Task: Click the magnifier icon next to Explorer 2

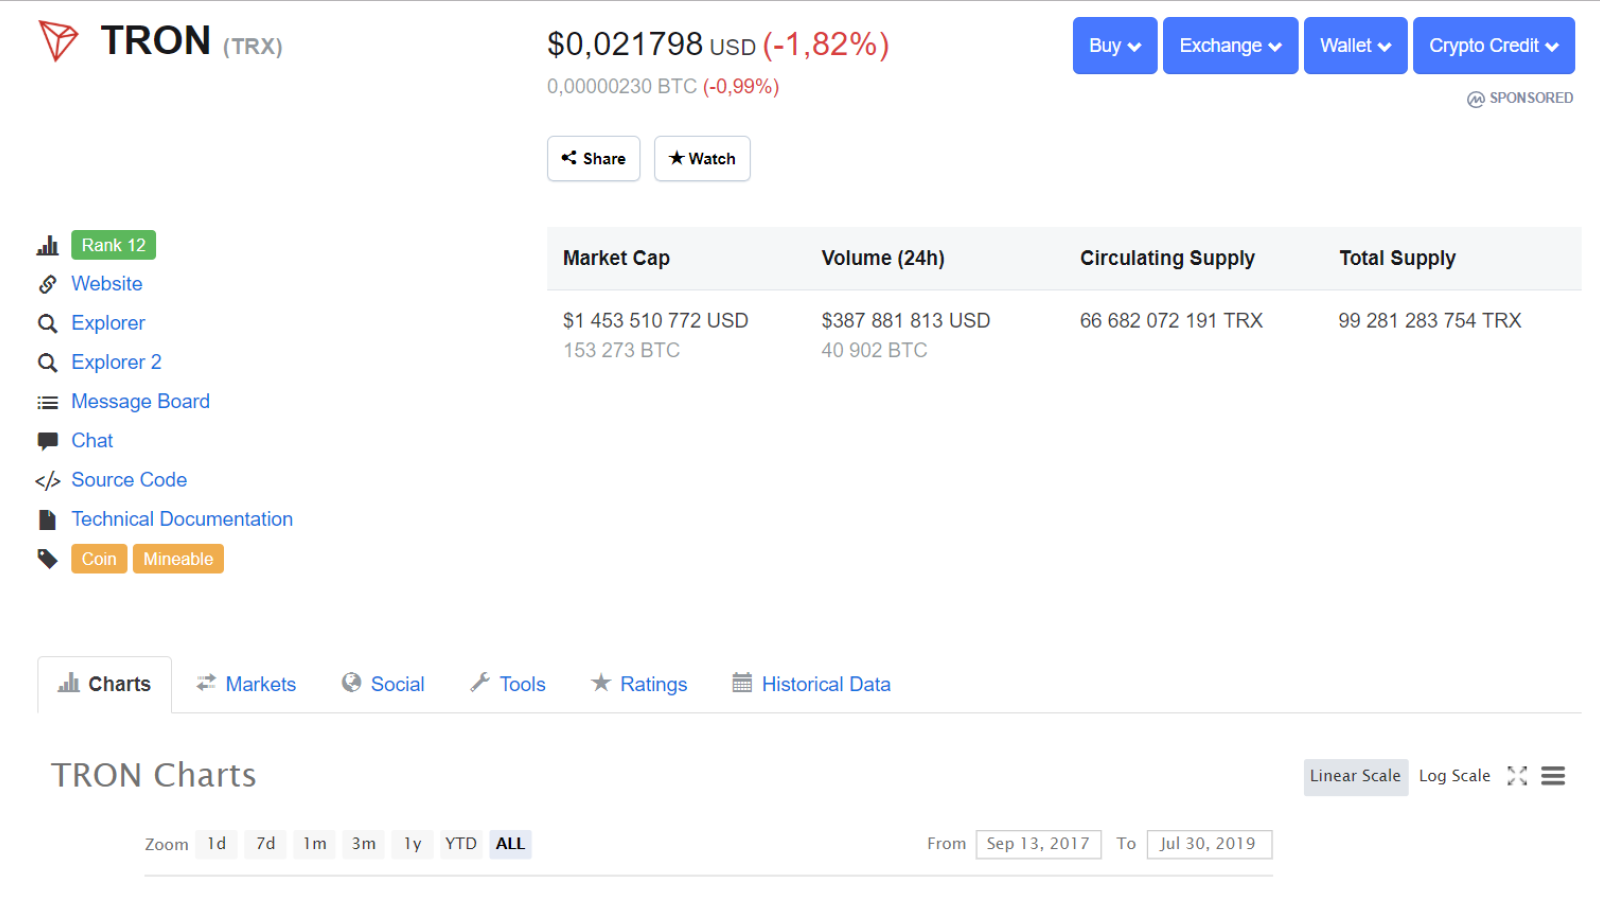Action: point(47,362)
